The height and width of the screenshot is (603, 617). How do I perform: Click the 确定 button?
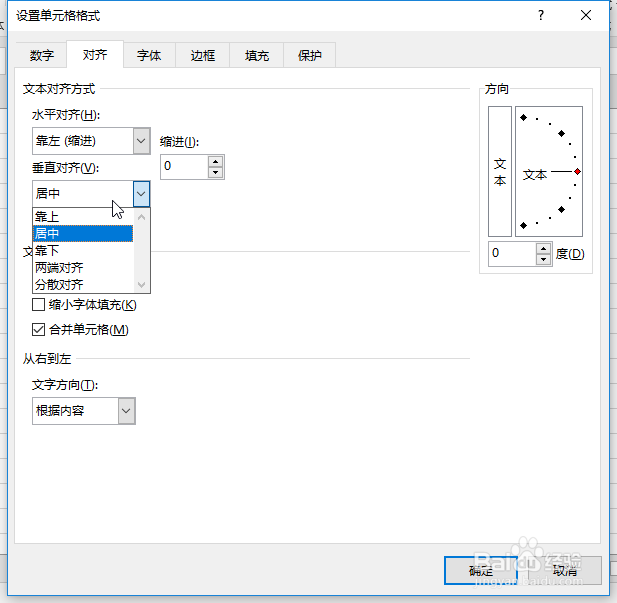click(x=481, y=570)
